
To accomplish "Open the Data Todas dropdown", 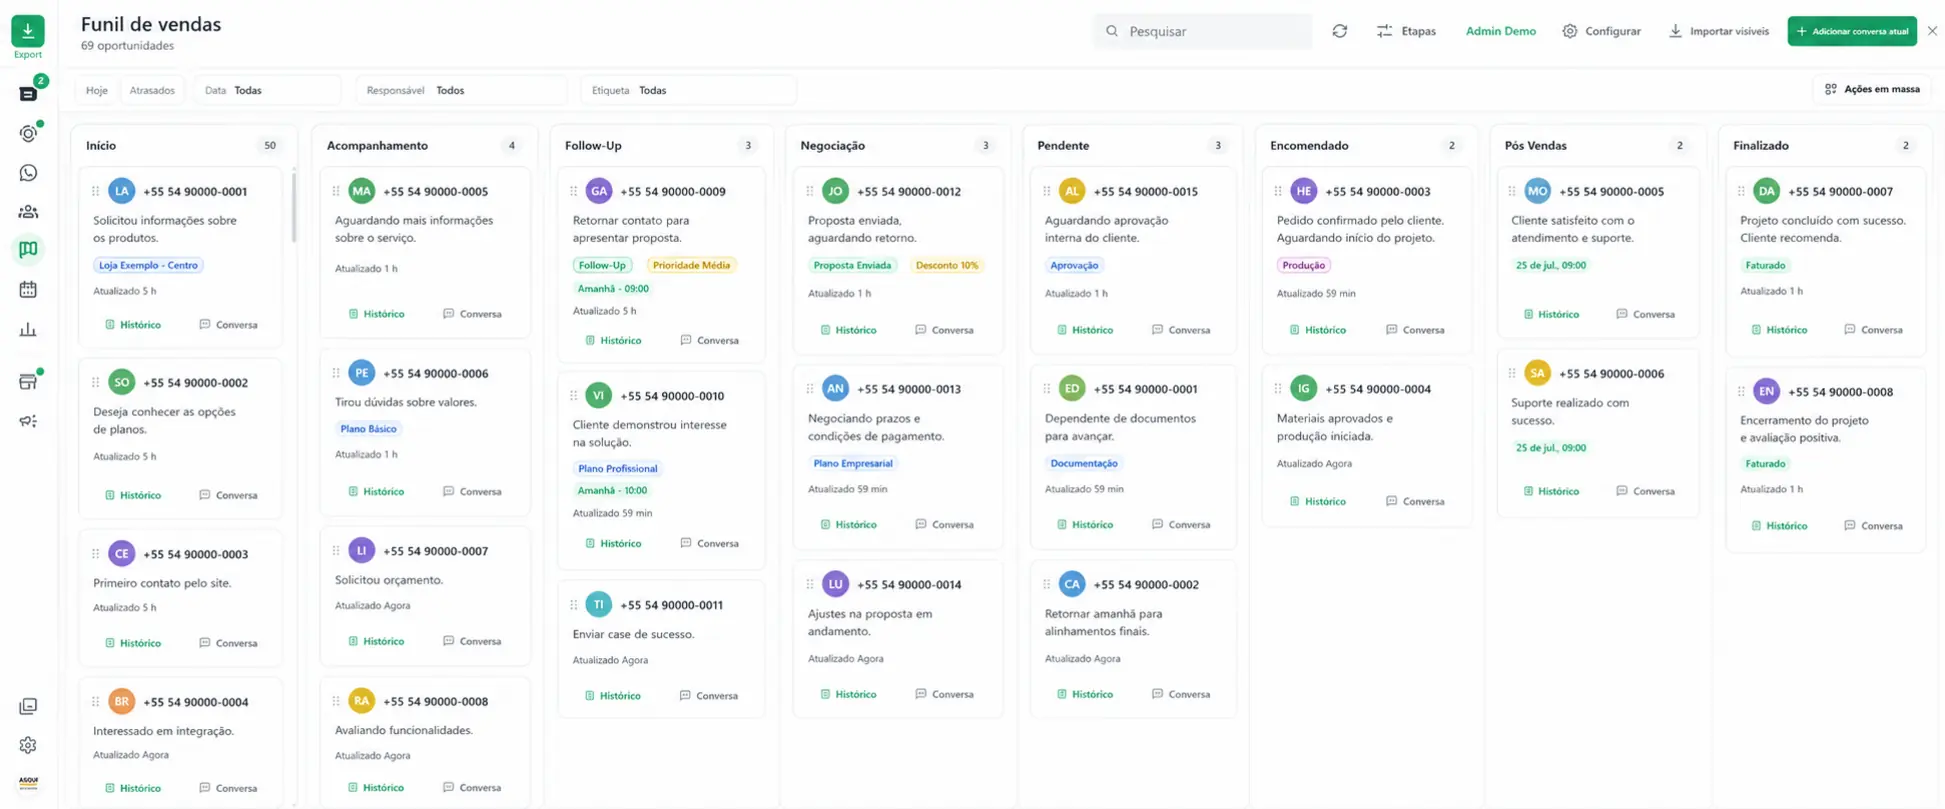I will coord(267,90).
